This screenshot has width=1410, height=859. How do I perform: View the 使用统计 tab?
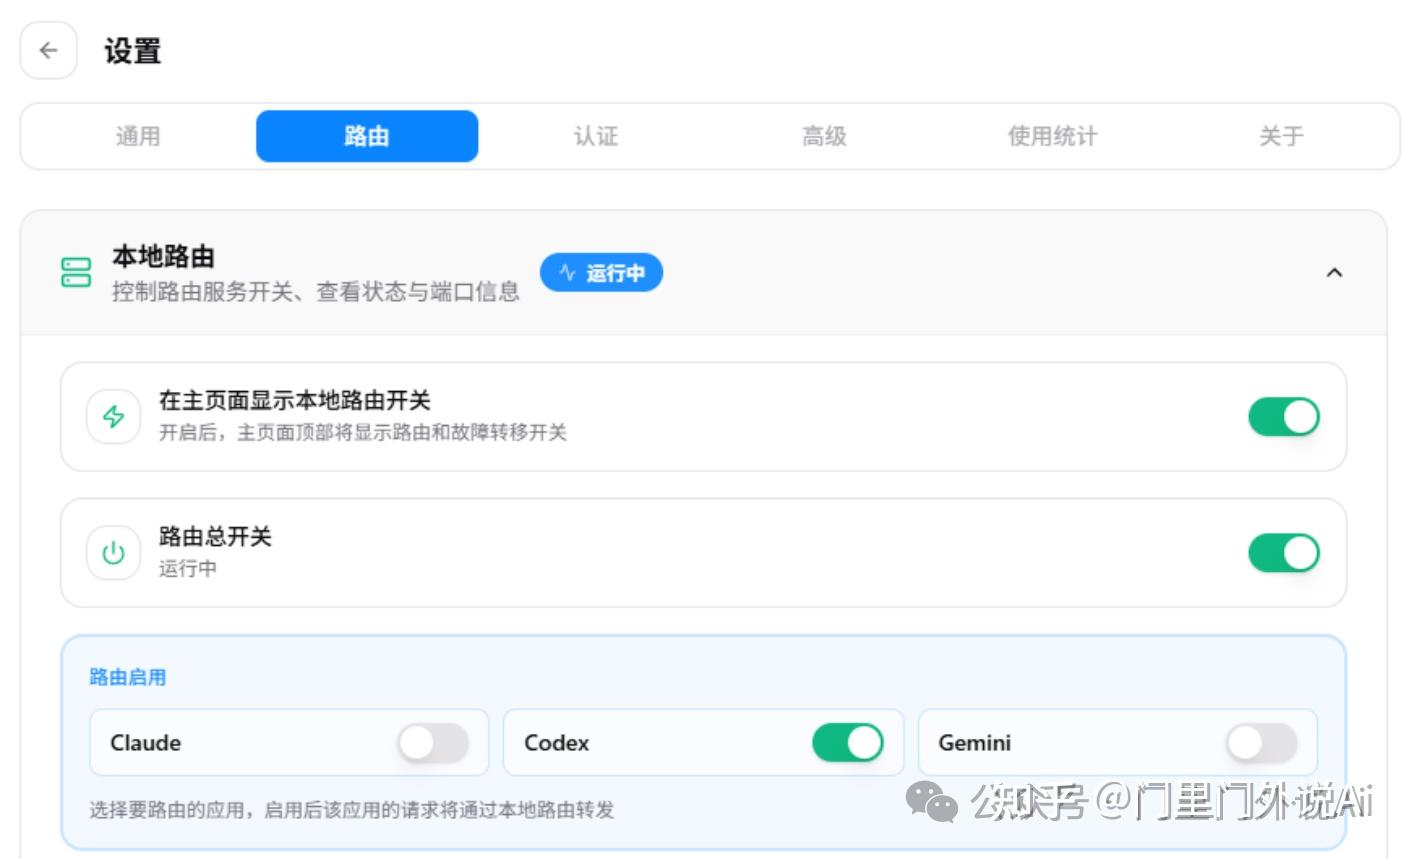(x=1053, y=136)
